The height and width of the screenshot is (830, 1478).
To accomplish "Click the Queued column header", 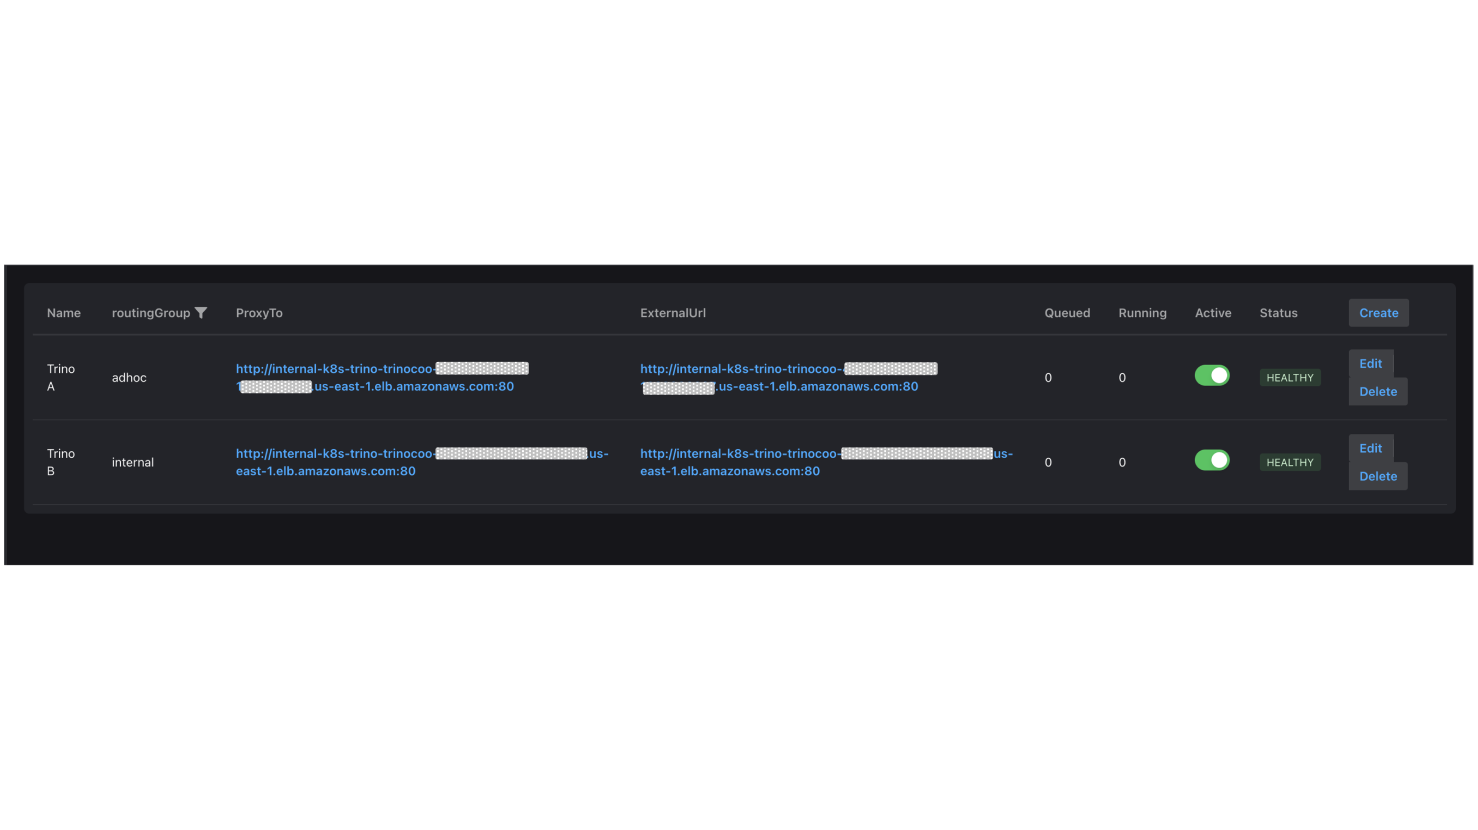I will click(1067, 313).
